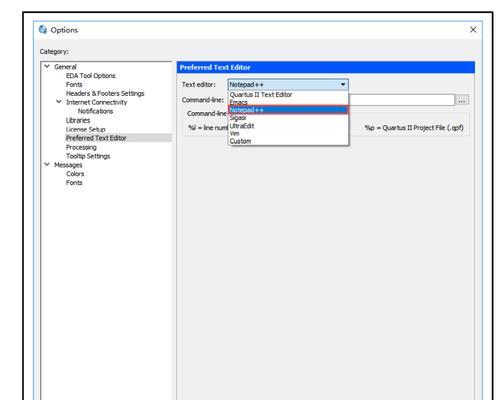This screenshot has width=500, height=400.
Task: Select the General category
Action: (x=65, y=67)
